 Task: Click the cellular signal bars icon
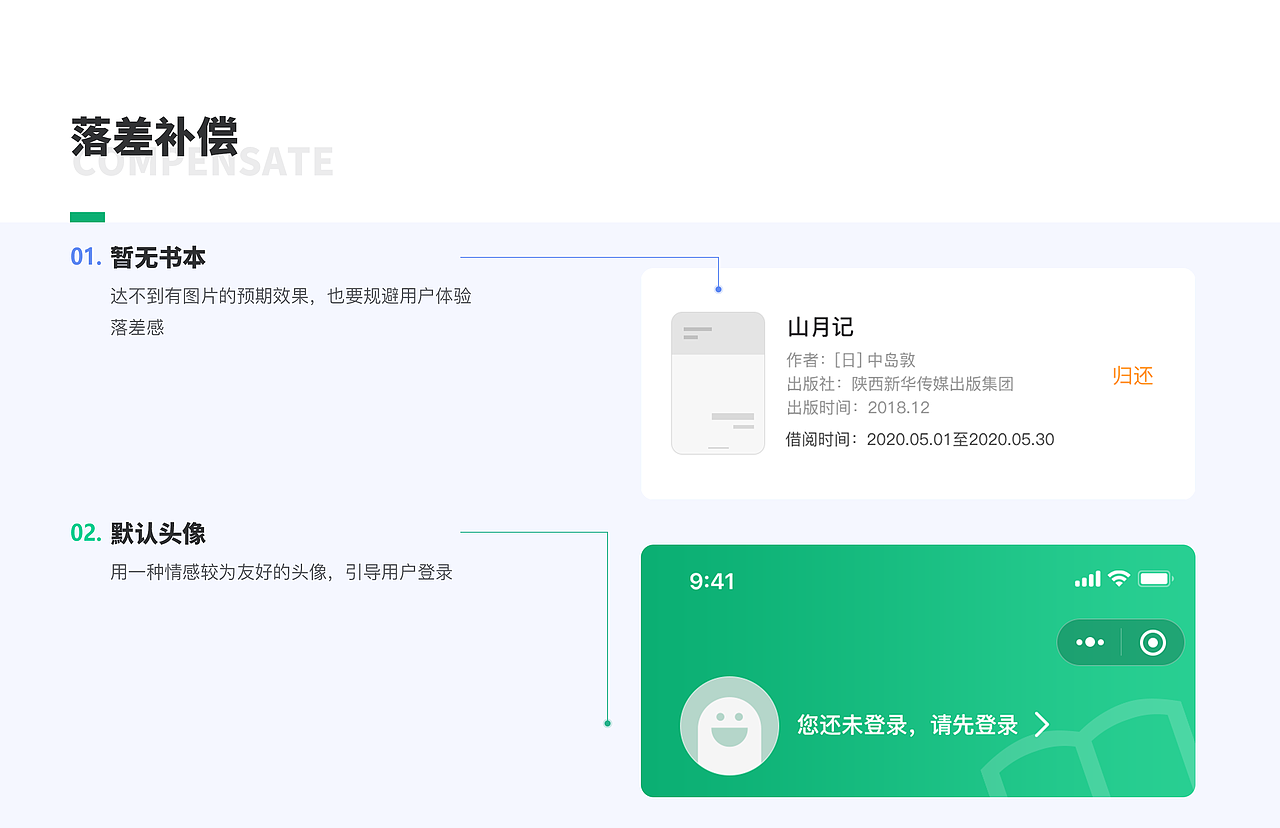(1086, 579)
